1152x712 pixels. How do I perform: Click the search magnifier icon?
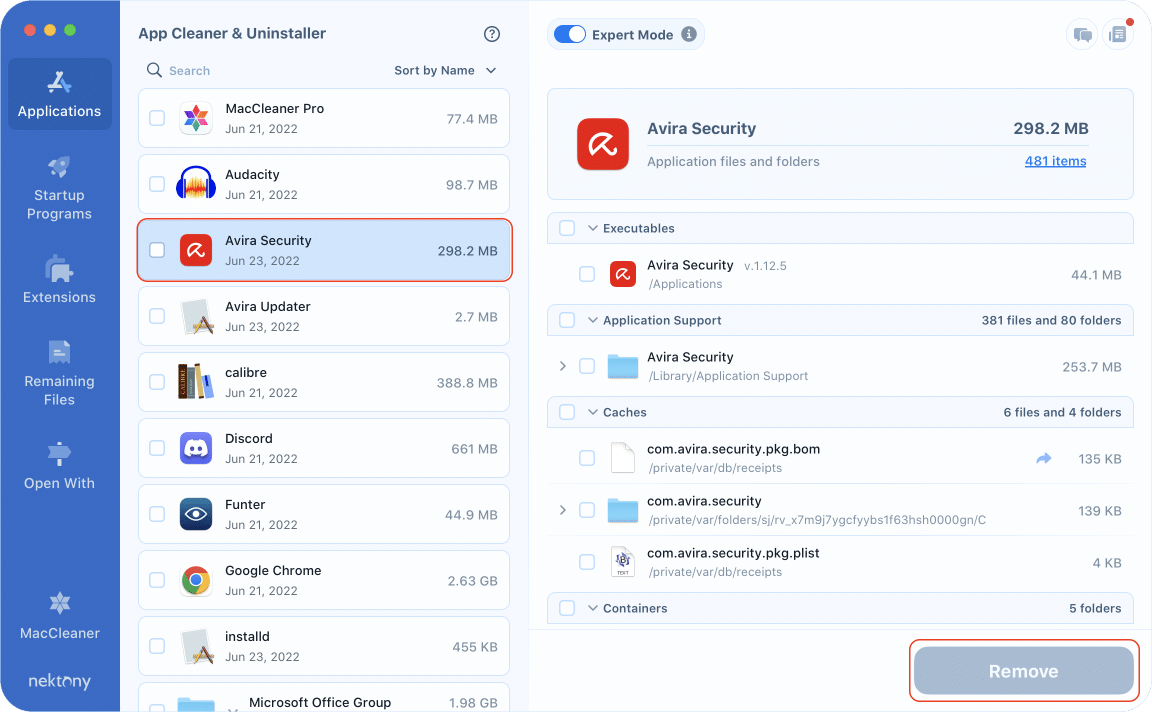tap(154, 70)
